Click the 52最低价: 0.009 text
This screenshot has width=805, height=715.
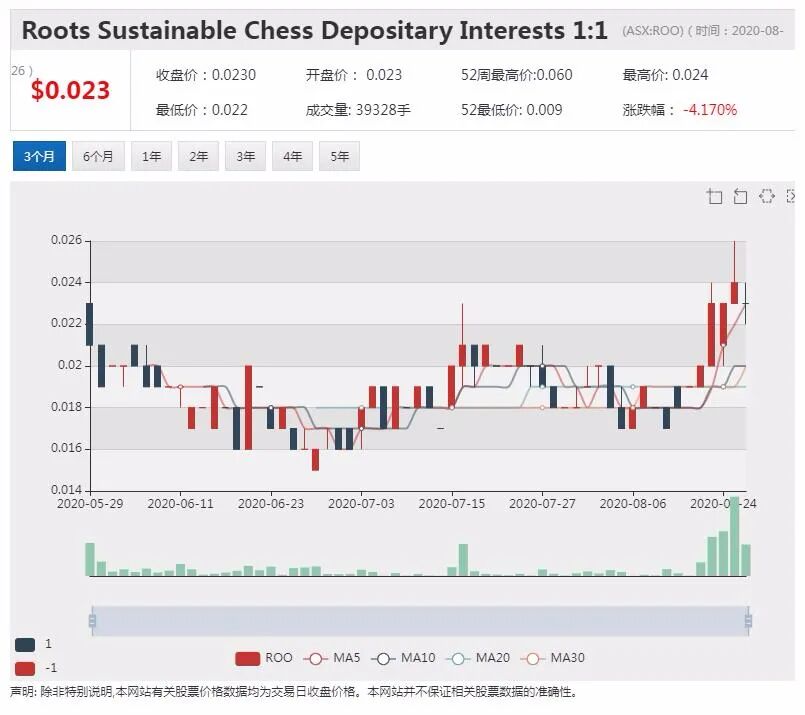pyautogui.click(x=511, y=110)
